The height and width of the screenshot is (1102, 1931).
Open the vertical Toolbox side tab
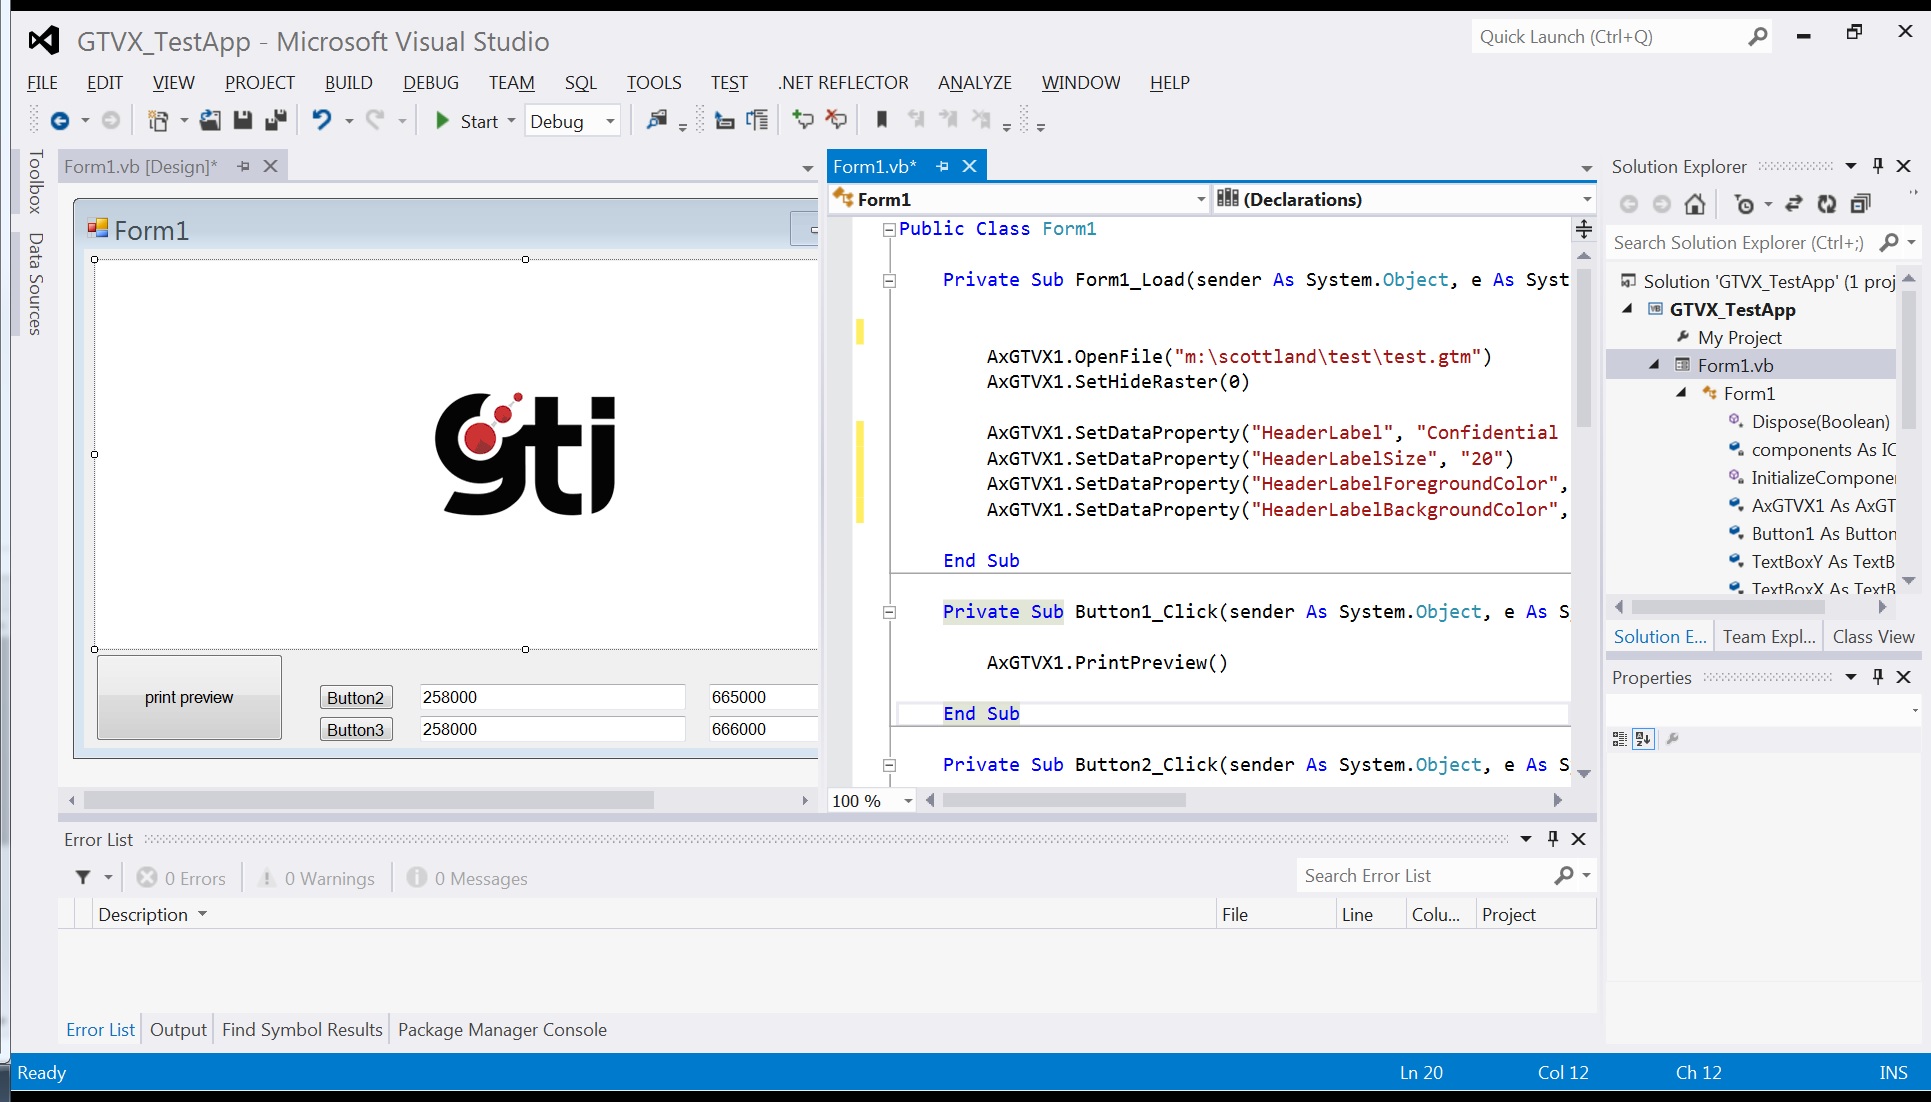click(35, 181)
